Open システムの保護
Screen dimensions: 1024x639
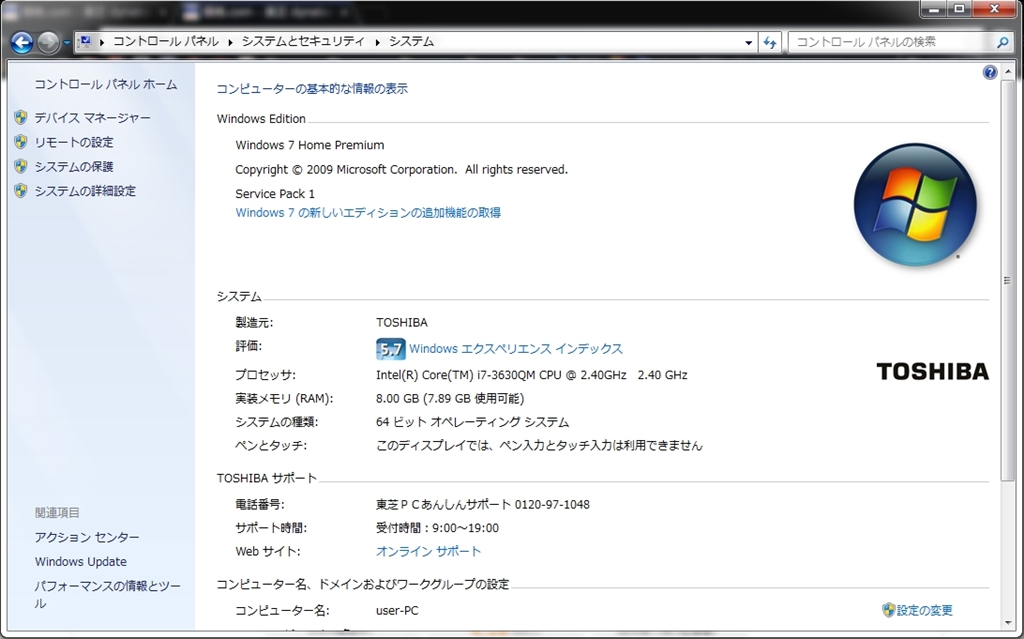point(74,167)
